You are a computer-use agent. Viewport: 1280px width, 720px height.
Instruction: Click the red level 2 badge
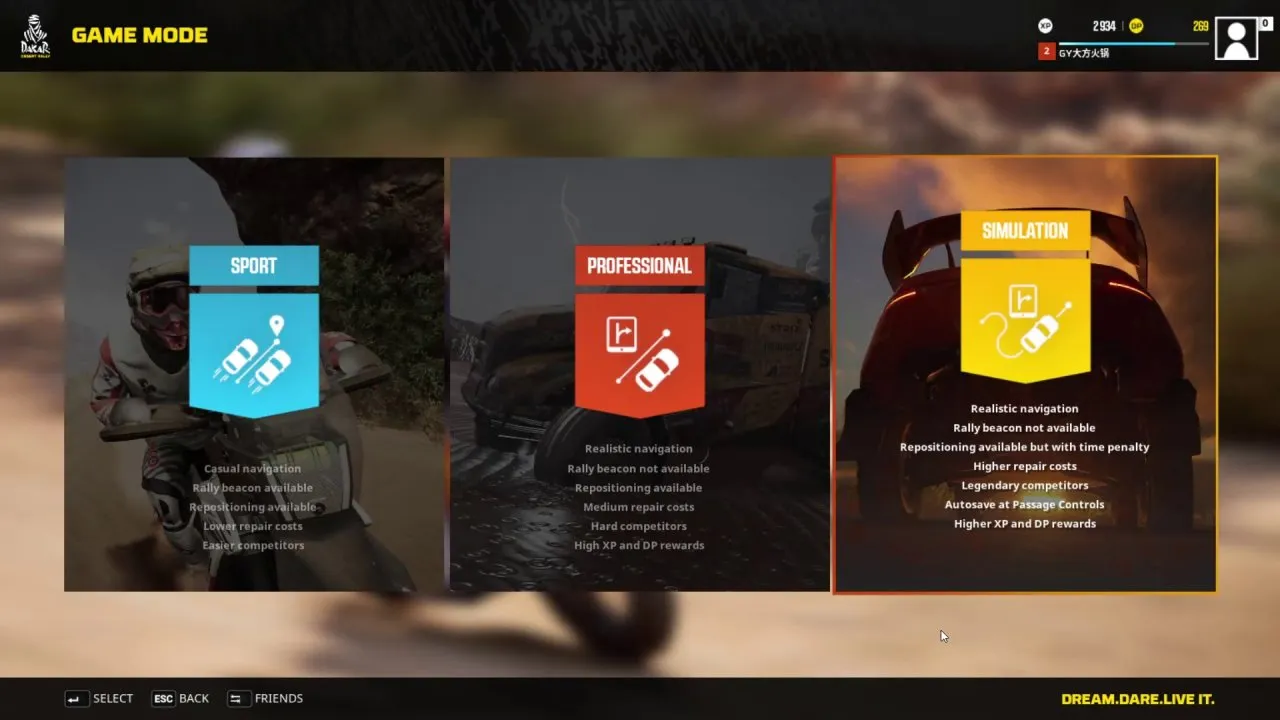(x=1046, y=52)
